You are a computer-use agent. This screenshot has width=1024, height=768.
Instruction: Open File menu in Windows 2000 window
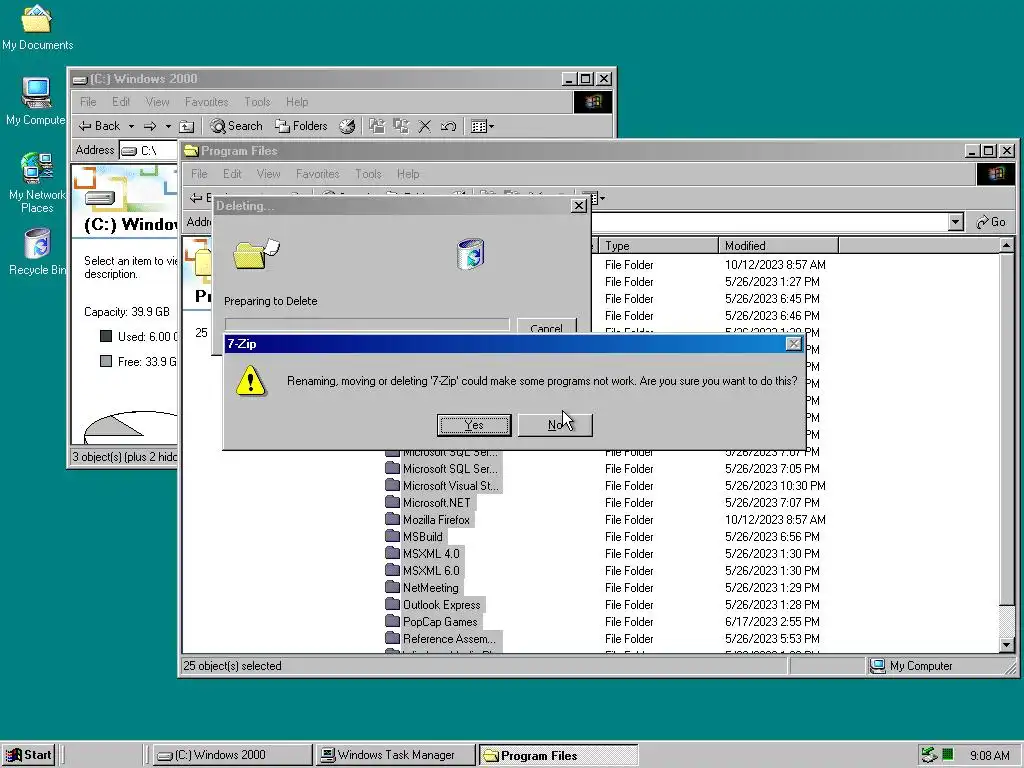[88, 102]
